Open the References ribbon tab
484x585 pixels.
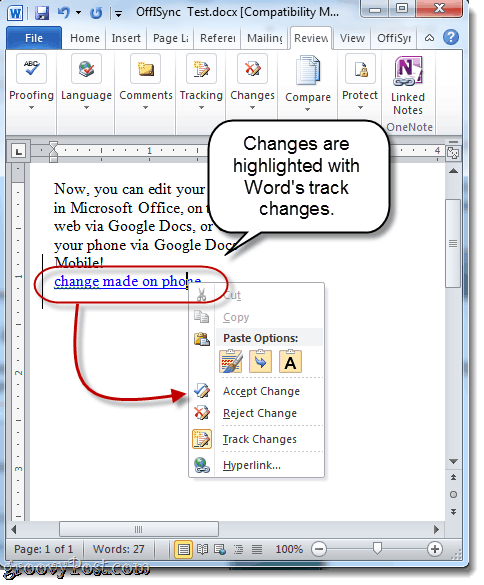click(x=218, y=38)
